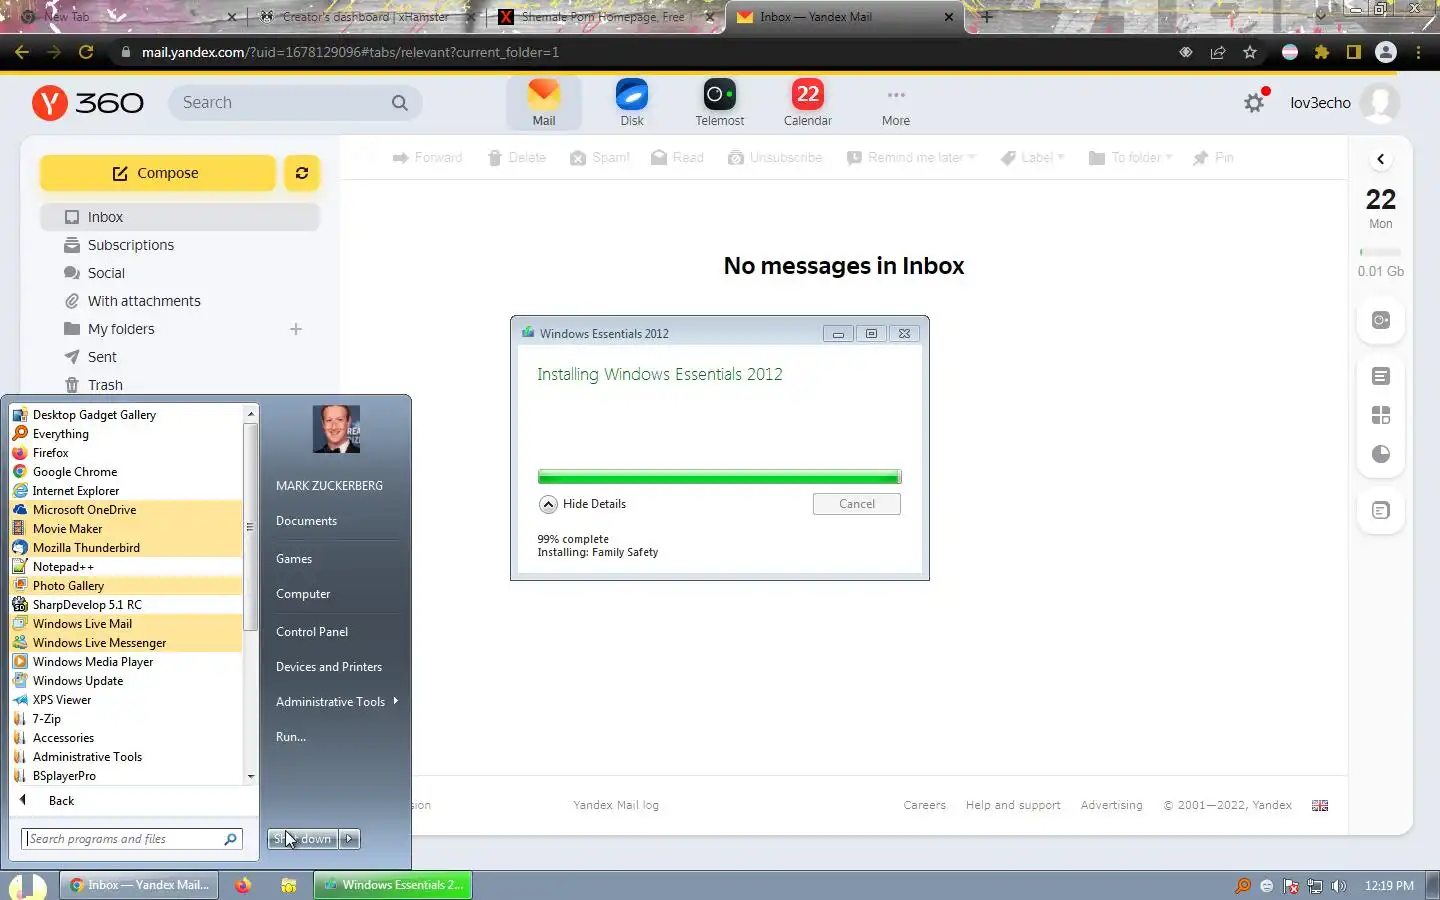
Task: Collapse details with Hide Details chevron
Action: tap(548, 504)
